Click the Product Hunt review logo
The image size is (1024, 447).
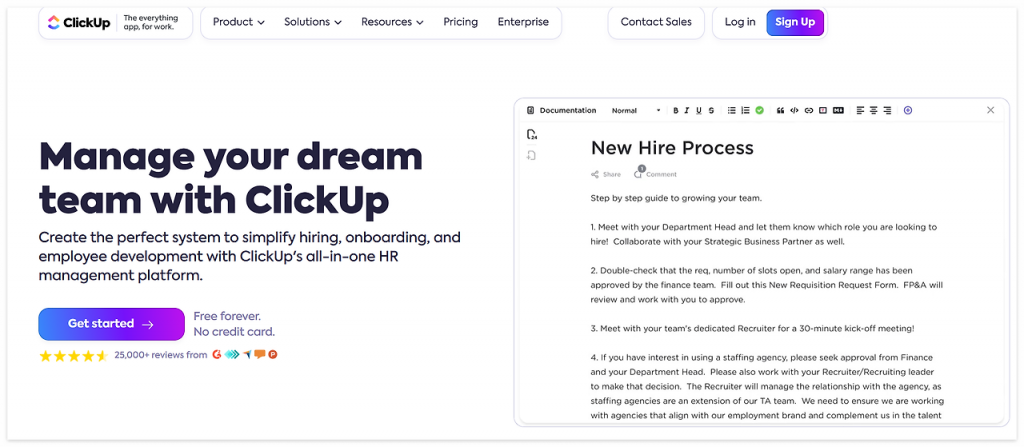273,355
